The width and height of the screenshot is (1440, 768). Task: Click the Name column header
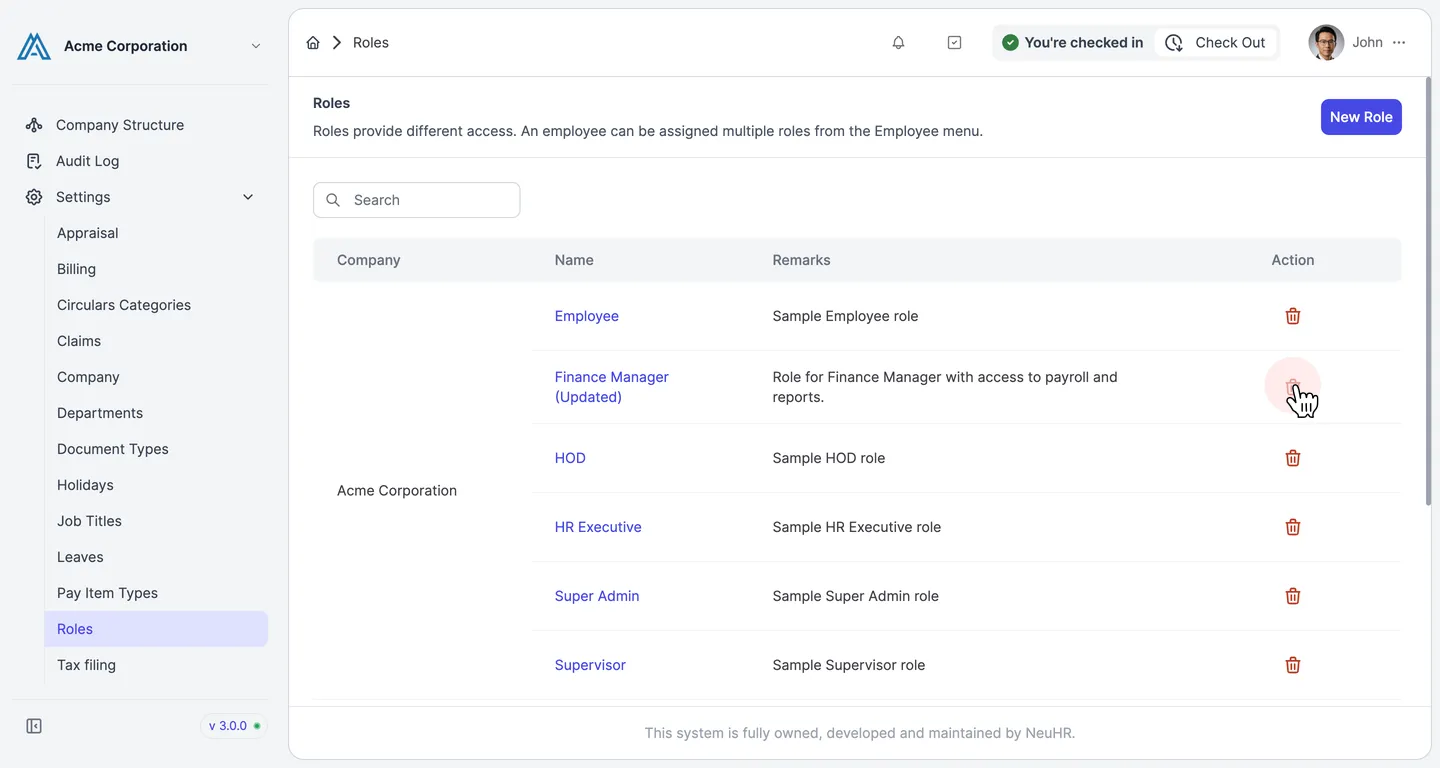pyautogui.click(x=574, y=260)
